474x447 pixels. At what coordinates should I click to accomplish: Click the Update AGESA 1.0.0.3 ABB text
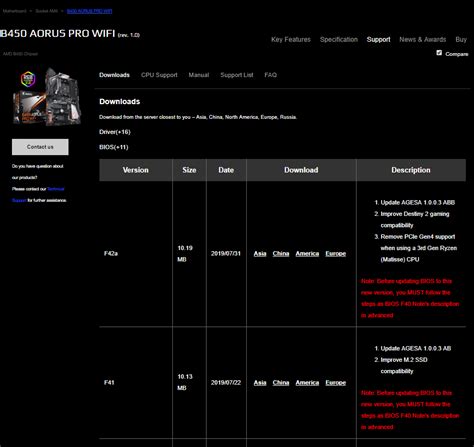(x=418, y=203)
